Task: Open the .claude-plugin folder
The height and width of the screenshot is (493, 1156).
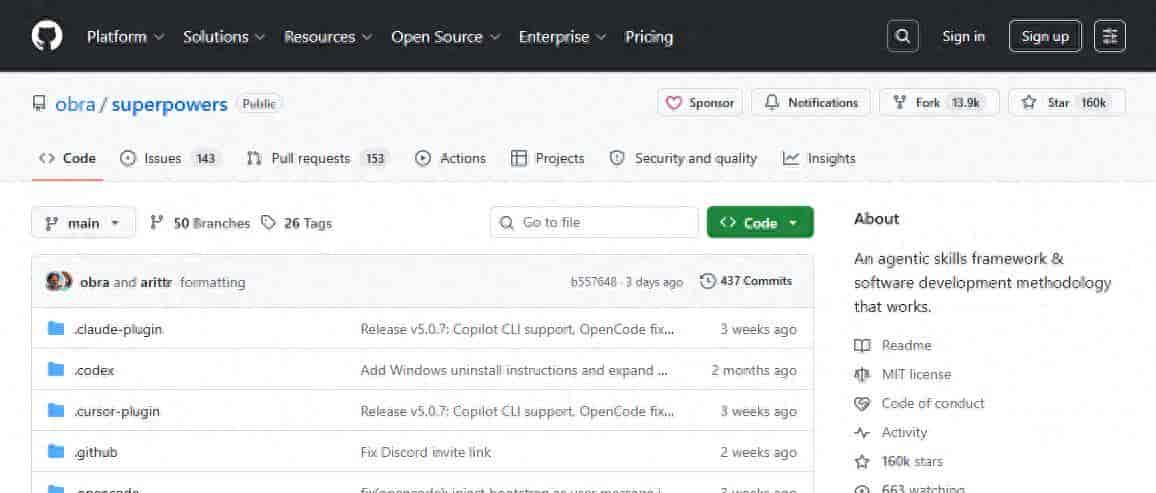Action: tap(118, 329)
